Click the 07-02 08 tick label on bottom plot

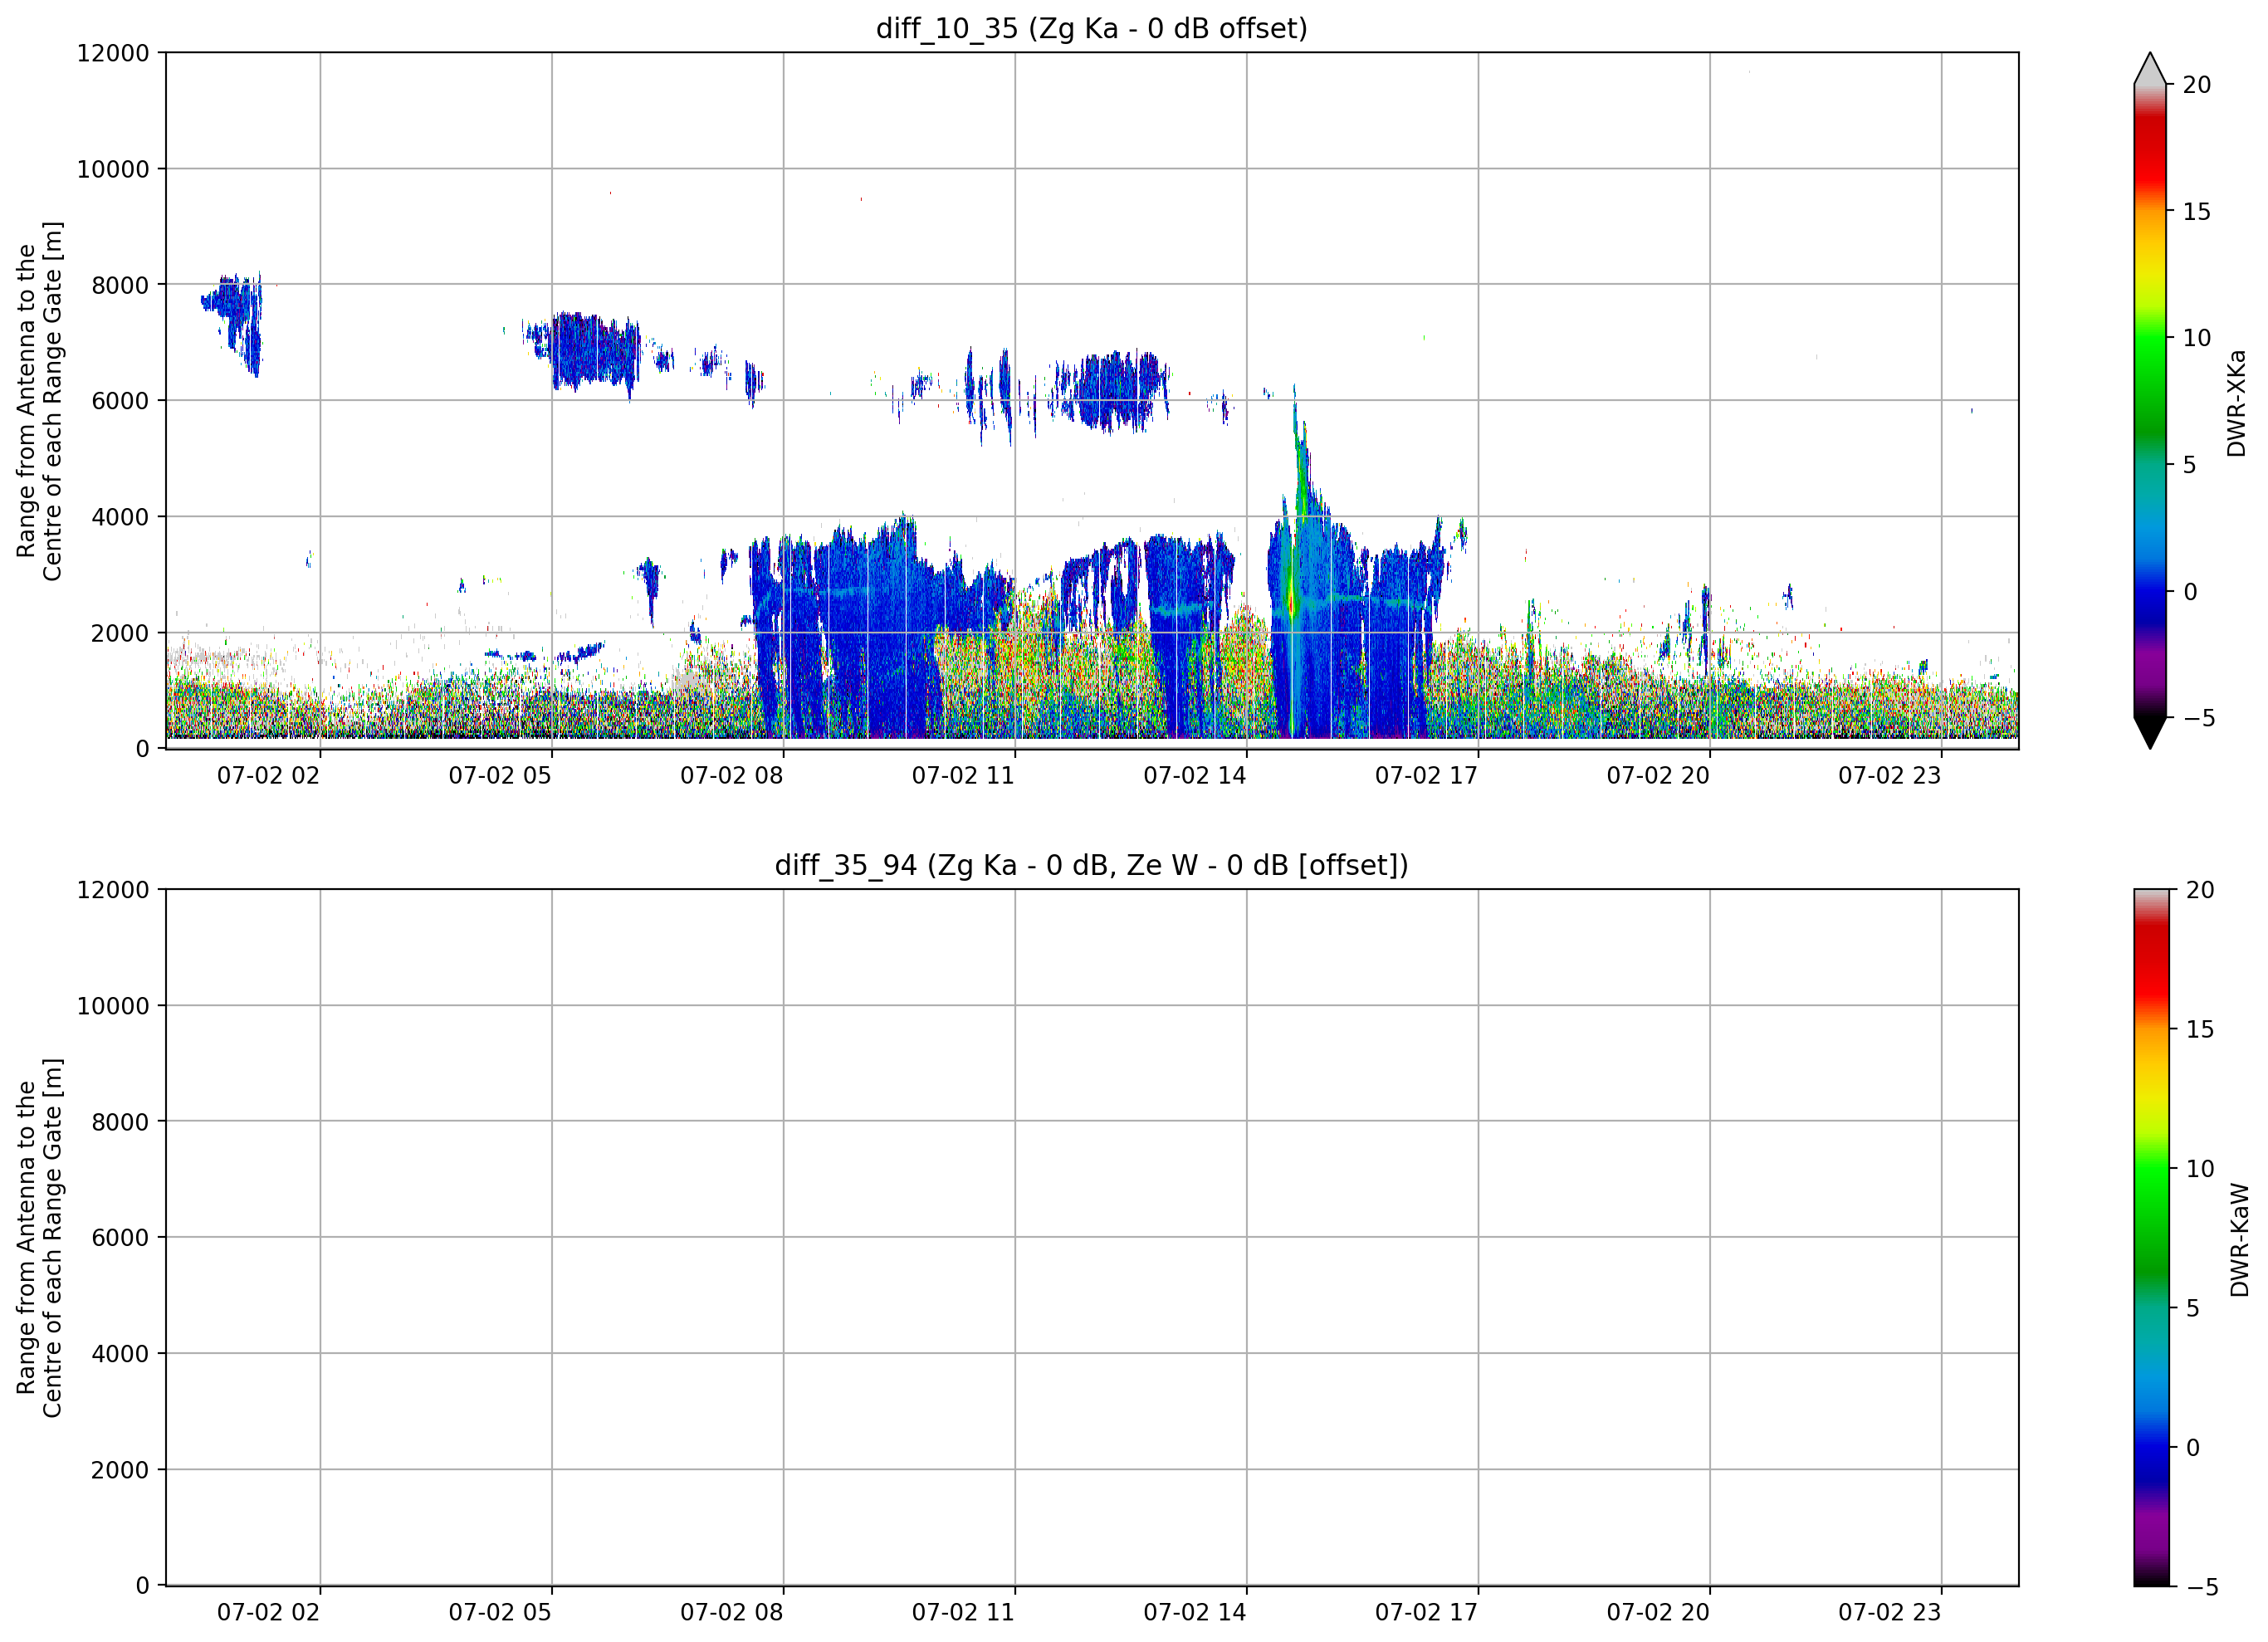coord(732,1612)
